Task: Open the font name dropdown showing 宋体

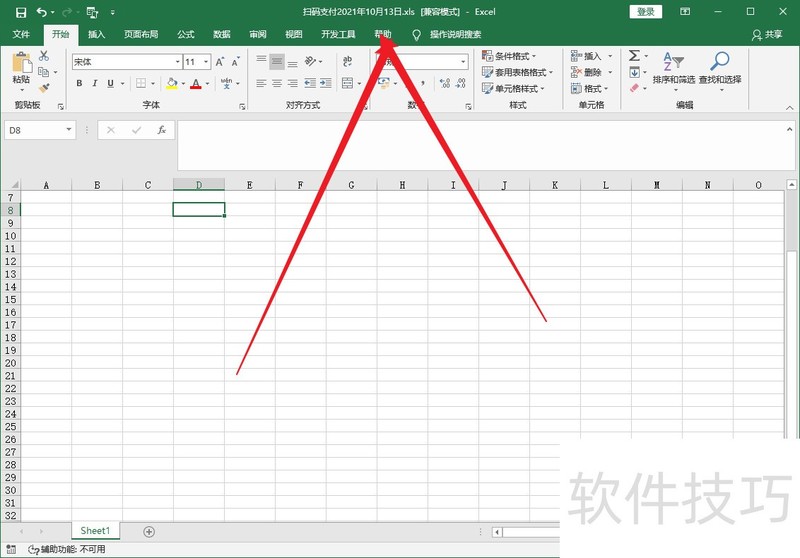Action: click(x=124, y=62)
